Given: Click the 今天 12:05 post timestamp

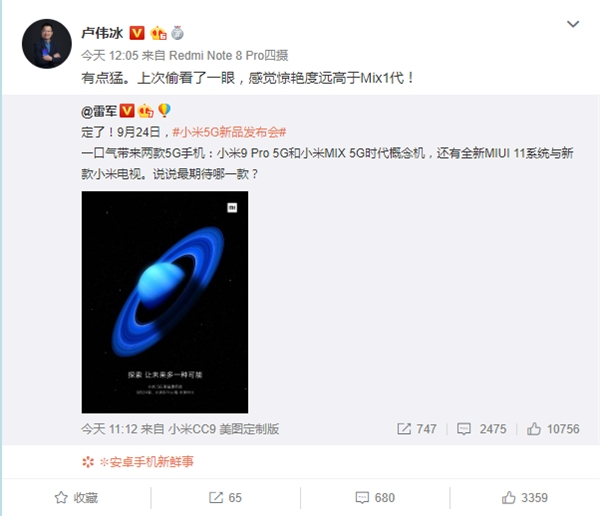Looking at the screenshot, I should point(109,56).
